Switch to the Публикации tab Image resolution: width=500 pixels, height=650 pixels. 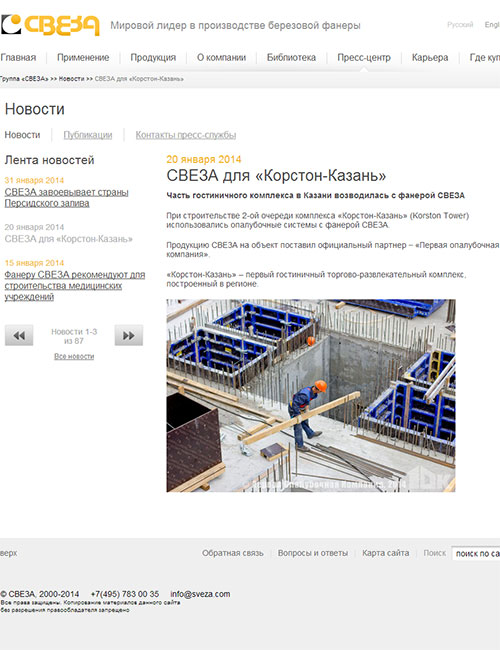pyautogui.click(x=87, y=135)
